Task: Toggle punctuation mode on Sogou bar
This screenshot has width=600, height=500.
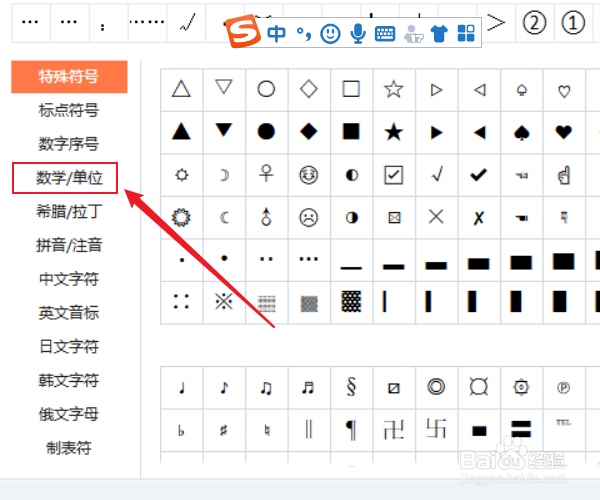Action: coord(304,34)
